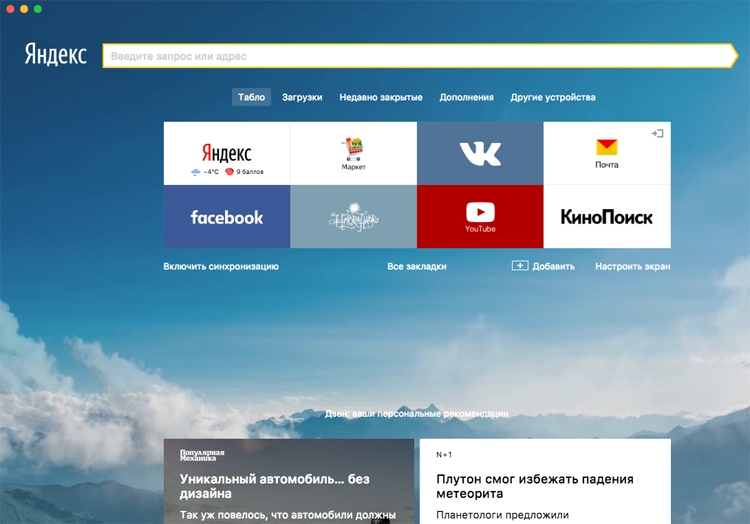Image resolution: width=750 pixels, height=524 pixels.
Task: Click the 'Так уж повелось' snippet text
Action: (x=287, y=515)
